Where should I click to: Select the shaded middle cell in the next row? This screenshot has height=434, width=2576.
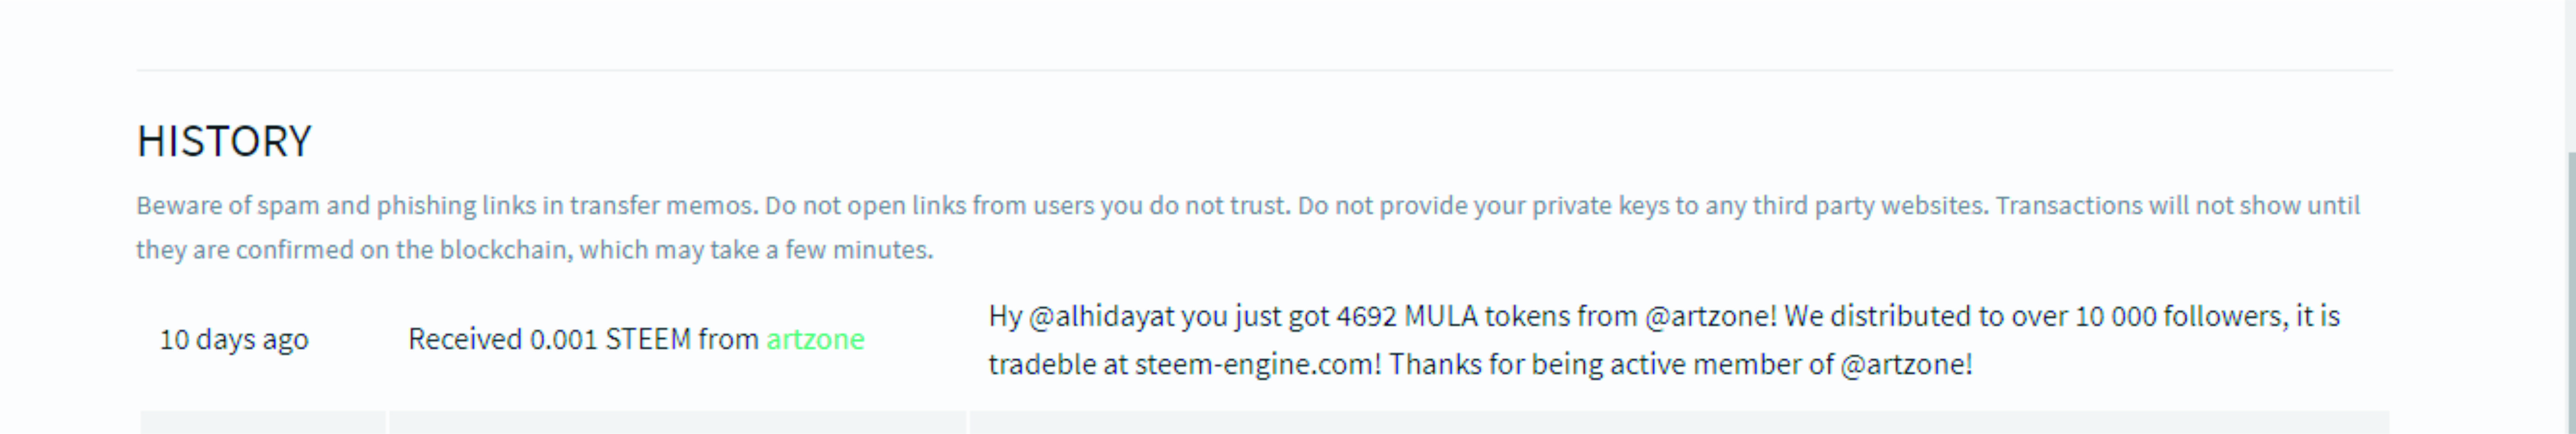(678, 422)
